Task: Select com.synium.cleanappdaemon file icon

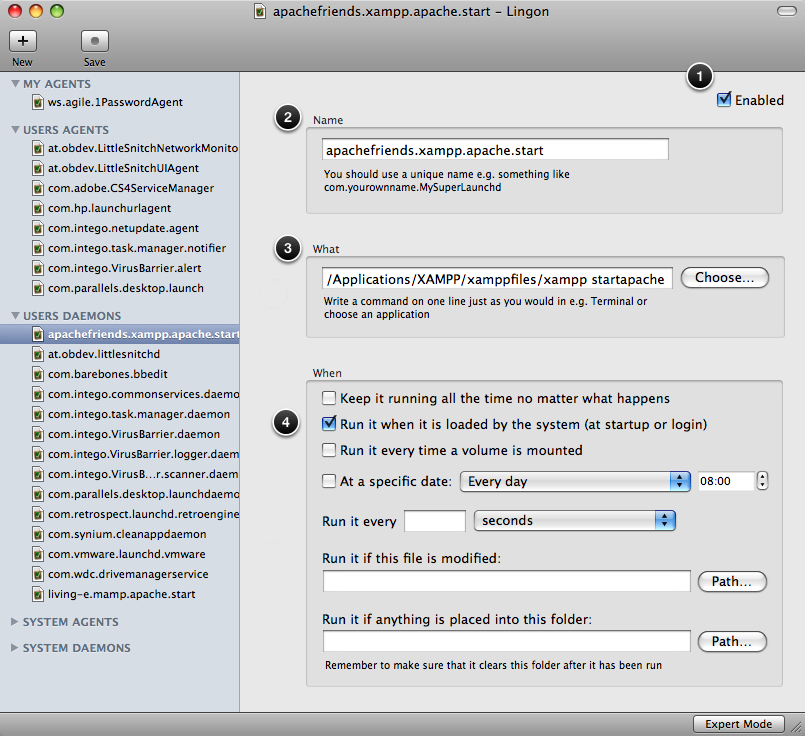Action: [37, 535]
